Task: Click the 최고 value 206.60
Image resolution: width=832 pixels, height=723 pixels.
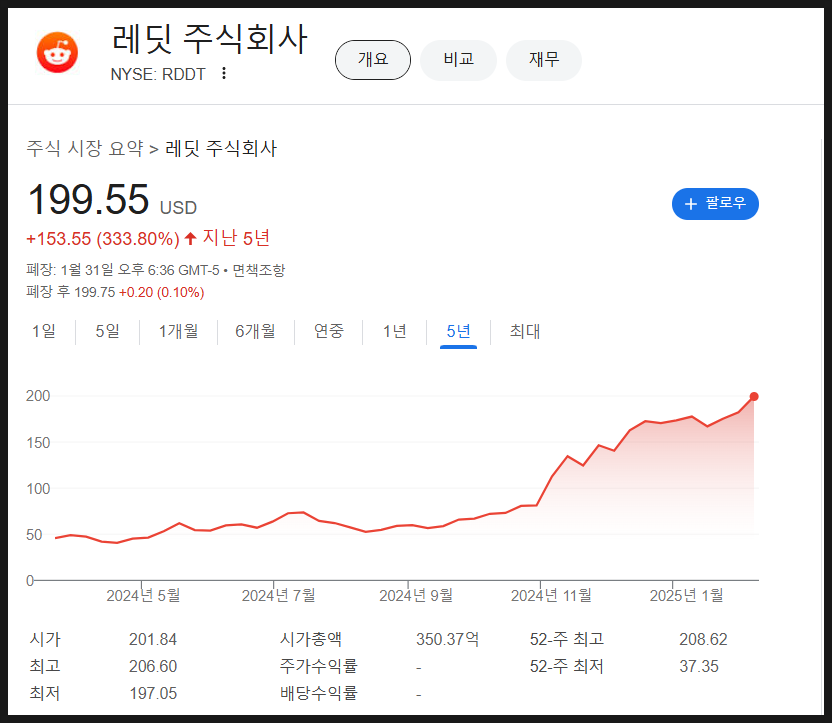Action: 153,666
